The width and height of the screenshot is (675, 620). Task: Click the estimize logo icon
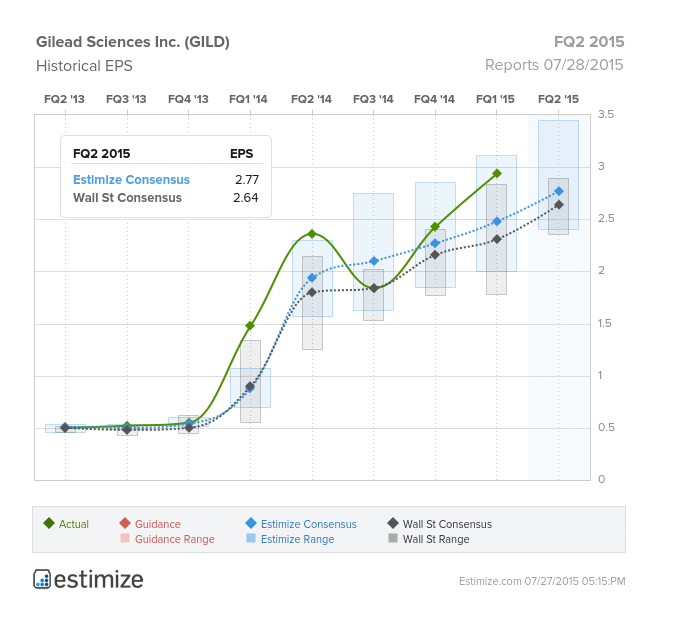click(42, 579)
